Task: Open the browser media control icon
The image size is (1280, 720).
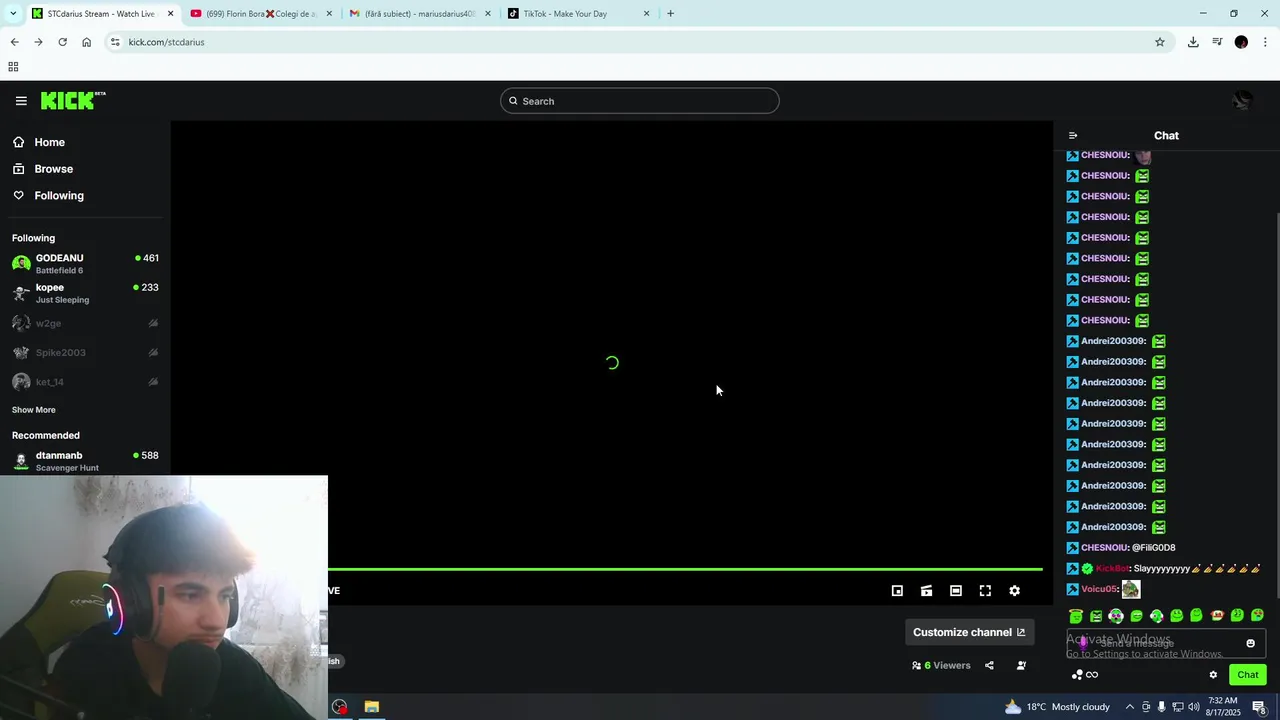Action: point(1217,42)
